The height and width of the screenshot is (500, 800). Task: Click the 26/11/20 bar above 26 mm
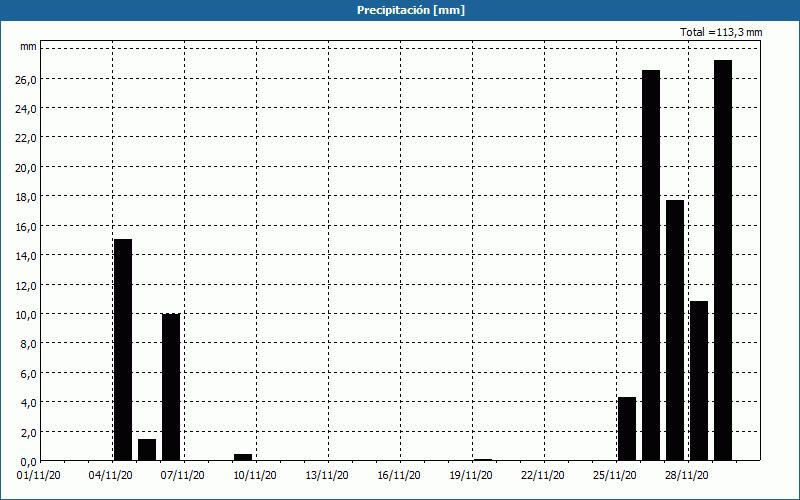[651, 265]
